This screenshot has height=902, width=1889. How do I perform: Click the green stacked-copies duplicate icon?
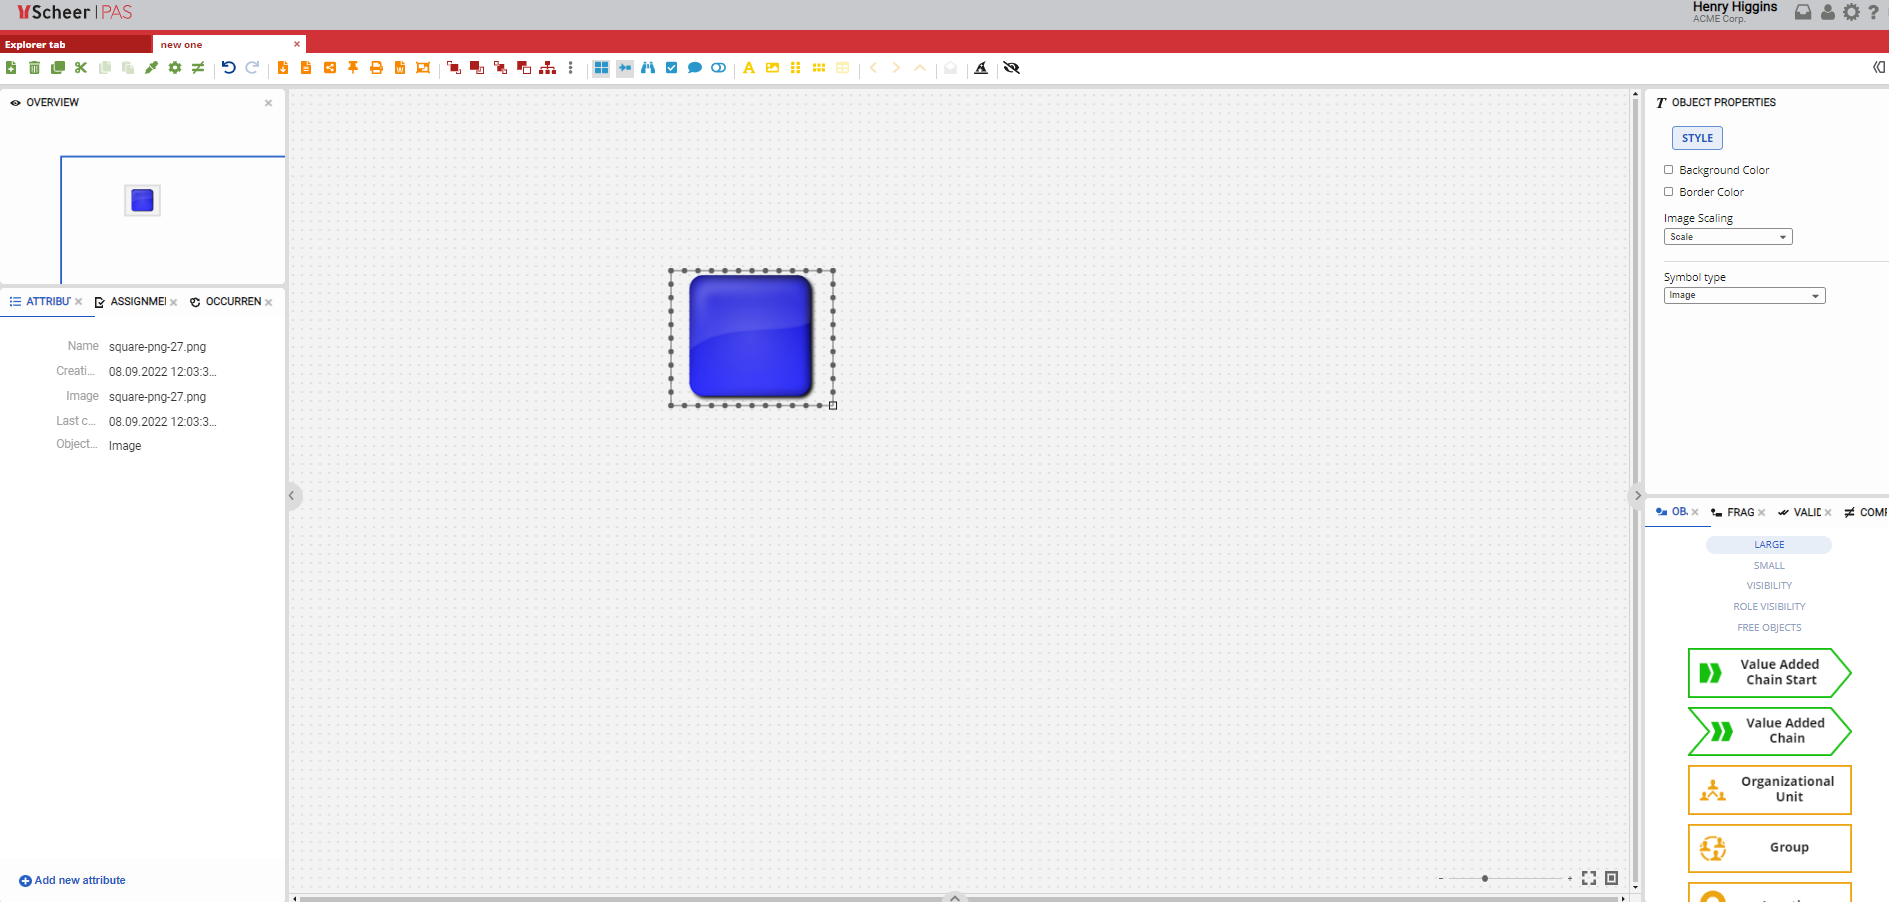pyautogui.click(x=58, y=68)
